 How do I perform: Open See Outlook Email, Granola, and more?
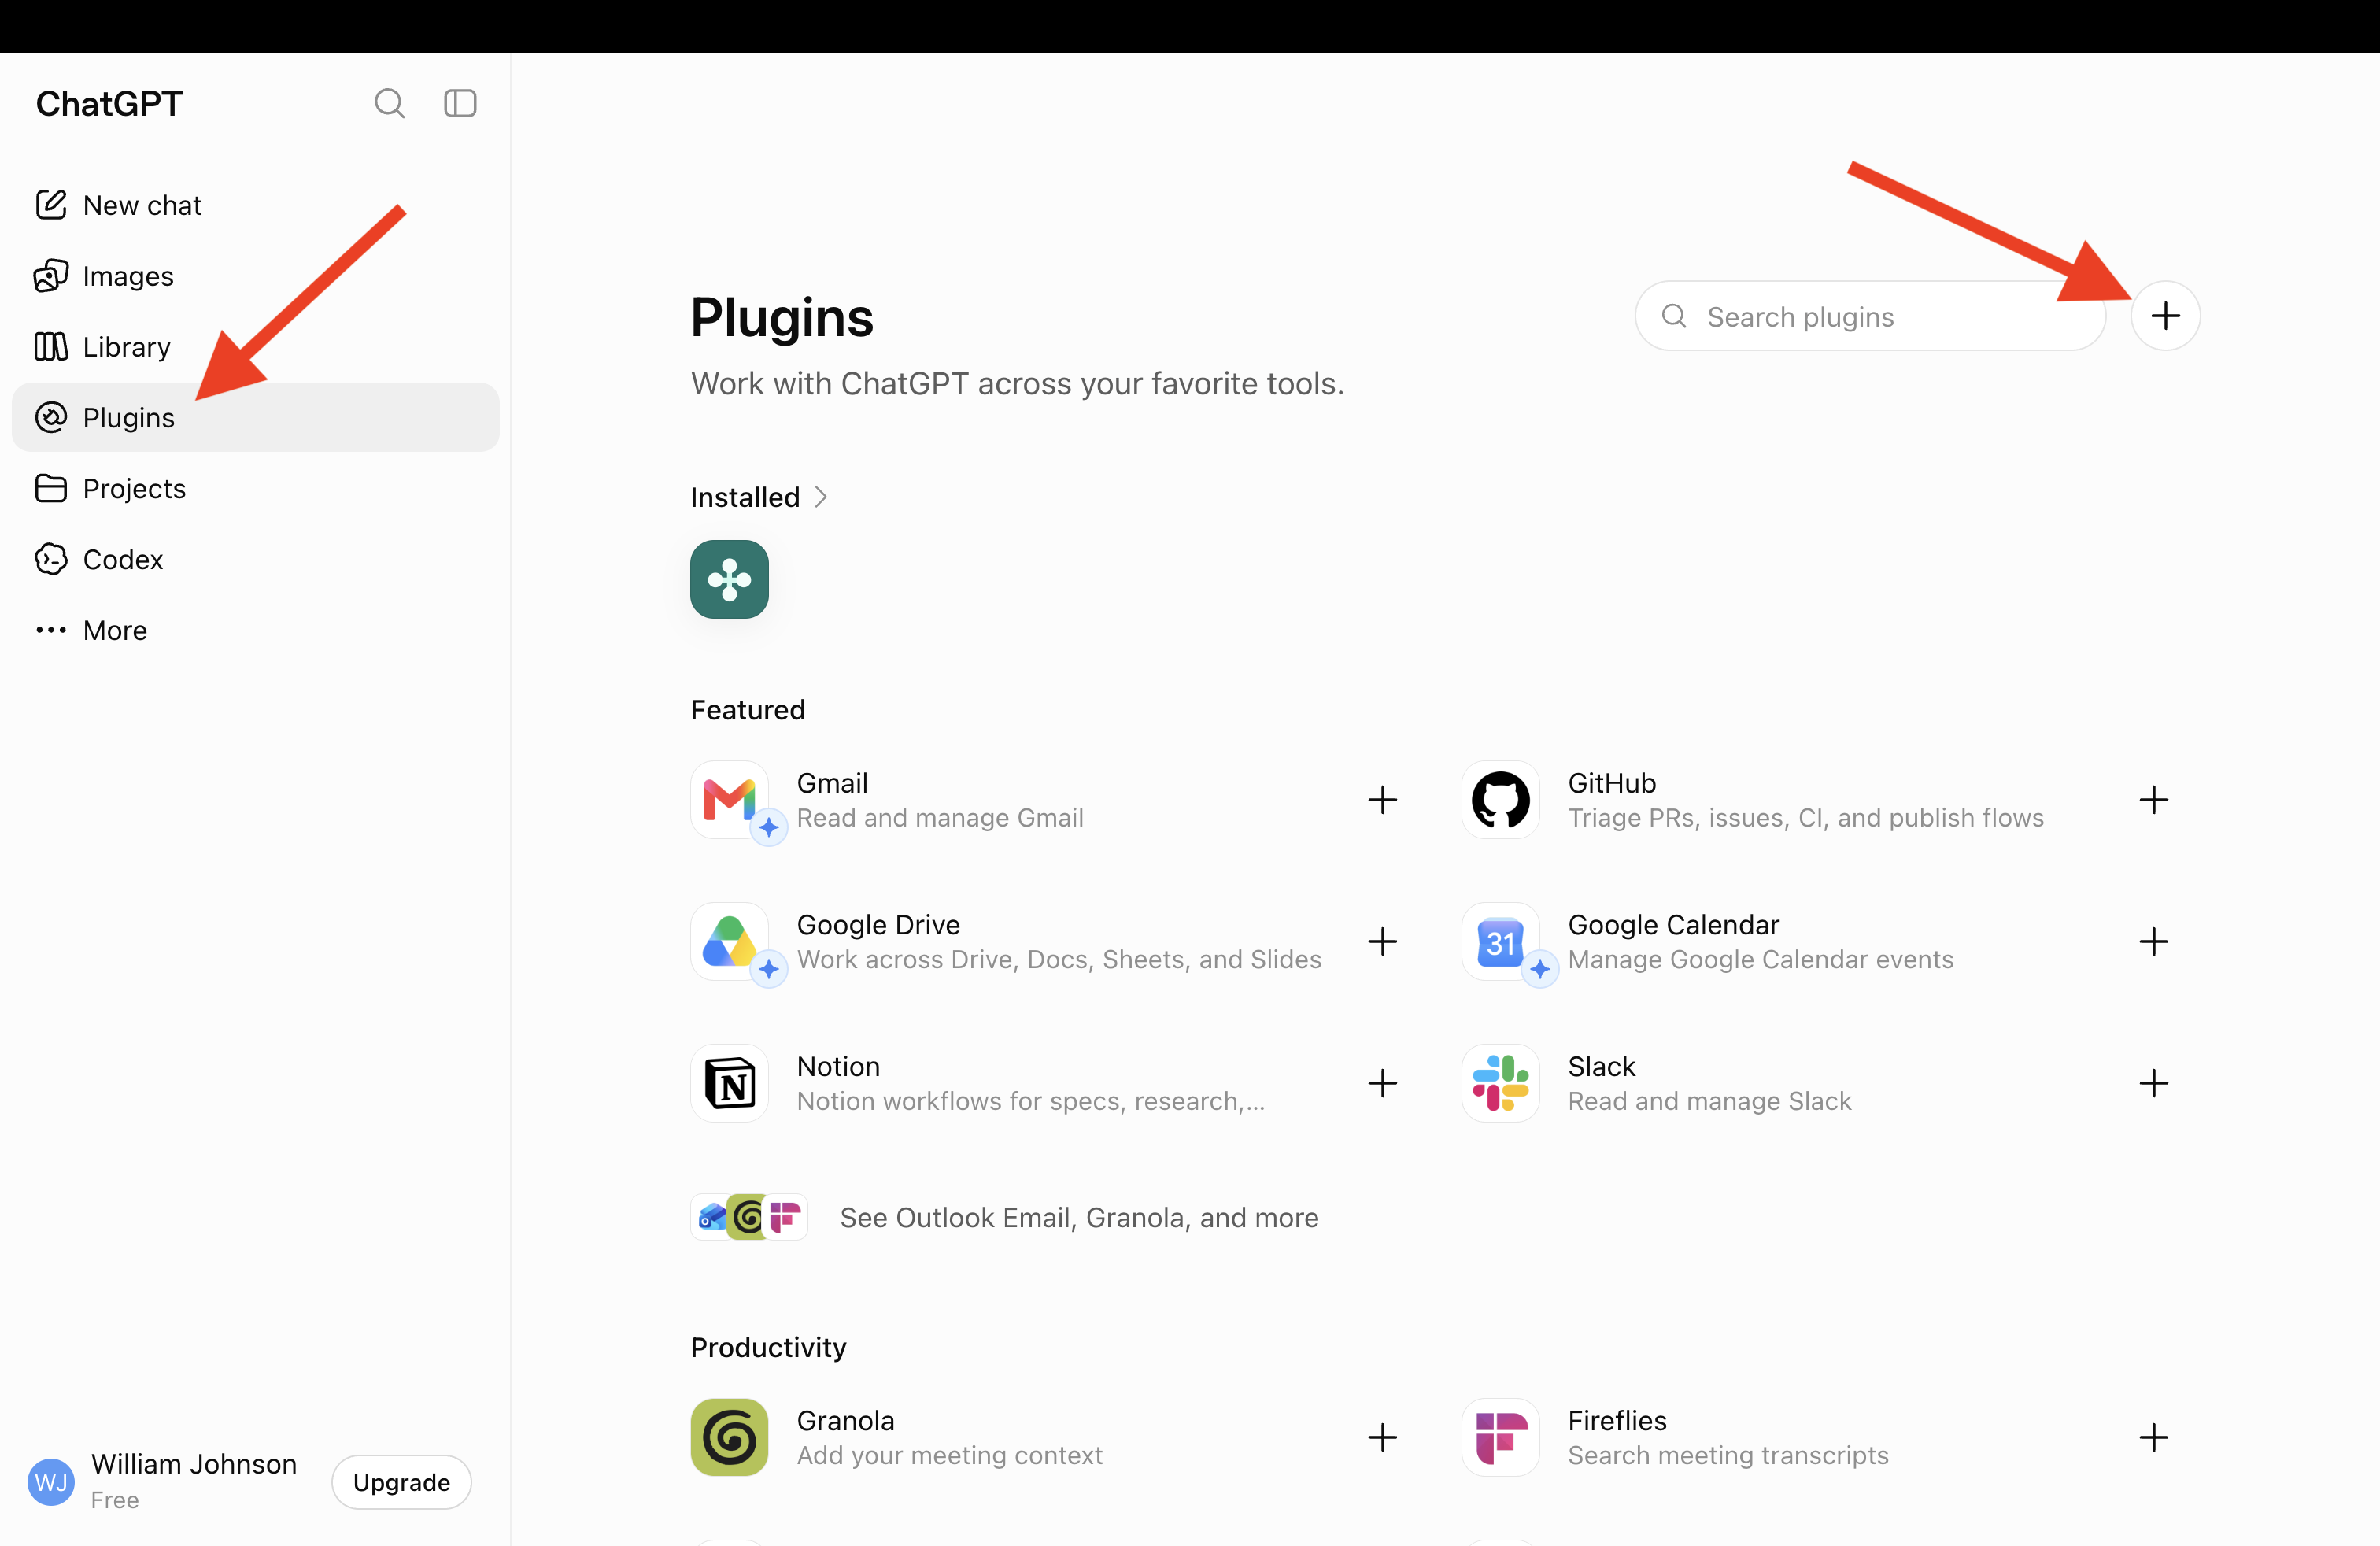click(1079, 1218)
